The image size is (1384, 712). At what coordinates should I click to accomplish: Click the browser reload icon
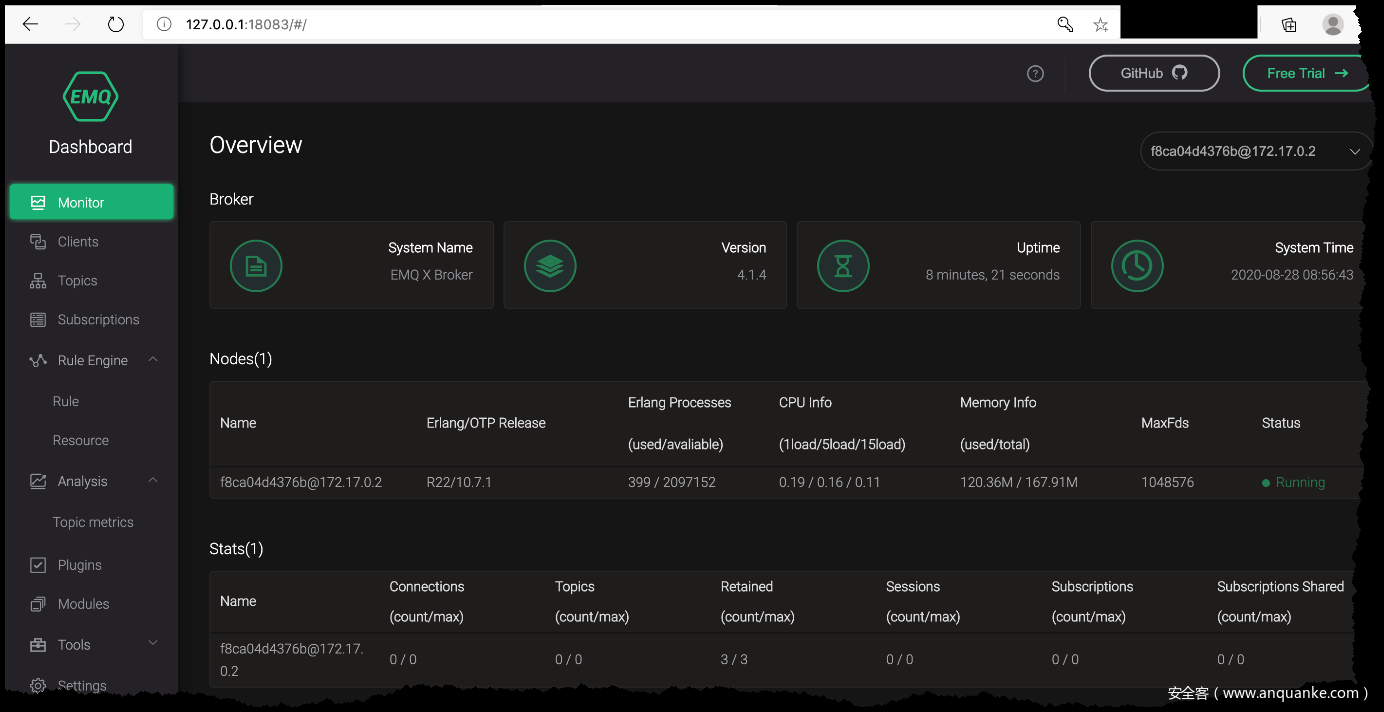116,24
